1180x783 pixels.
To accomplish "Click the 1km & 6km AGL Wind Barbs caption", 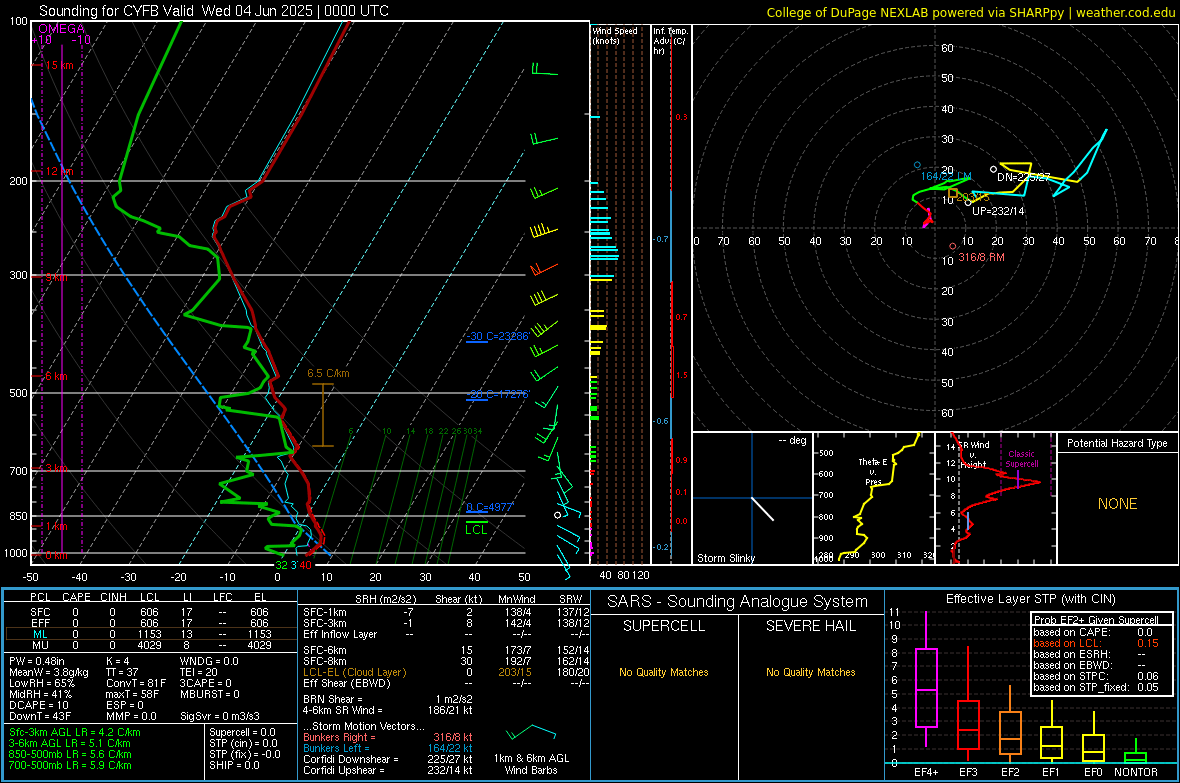I will [x=531, y=764].
